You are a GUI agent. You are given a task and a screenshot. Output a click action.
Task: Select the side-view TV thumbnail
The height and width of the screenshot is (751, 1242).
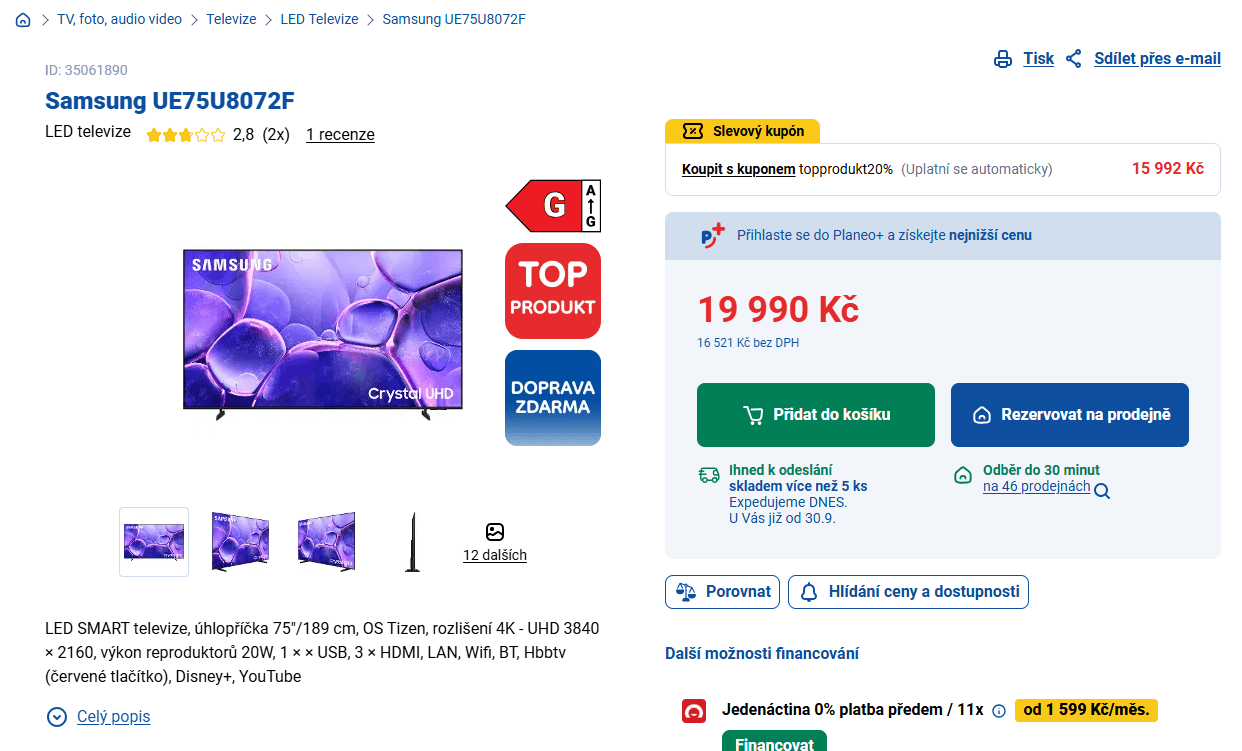pos(412,542)
